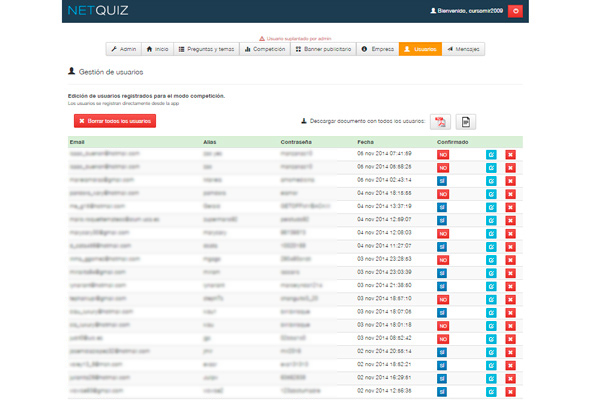Toggle NO confirmation for 06 nov 07:41 user
The height and width of the screenshot is (400, 600).
click(443, 155)
